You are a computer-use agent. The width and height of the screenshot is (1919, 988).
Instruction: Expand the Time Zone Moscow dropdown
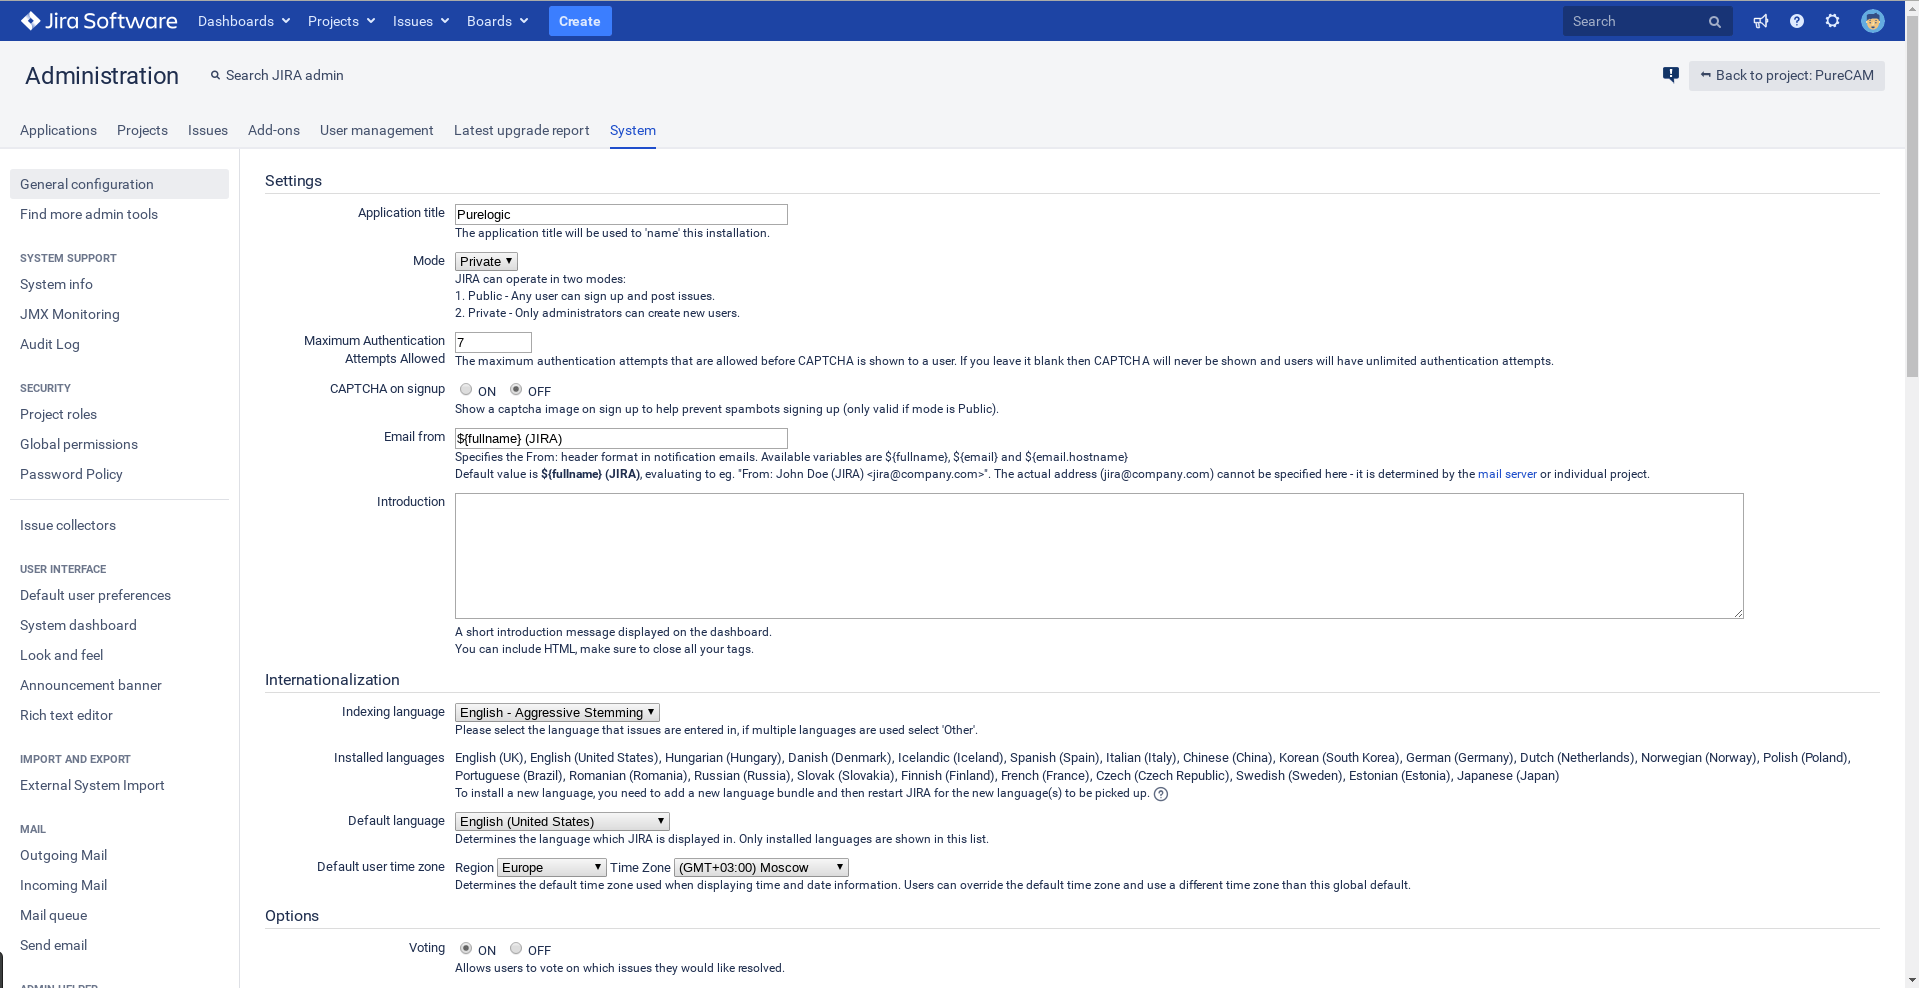(762, 867)
